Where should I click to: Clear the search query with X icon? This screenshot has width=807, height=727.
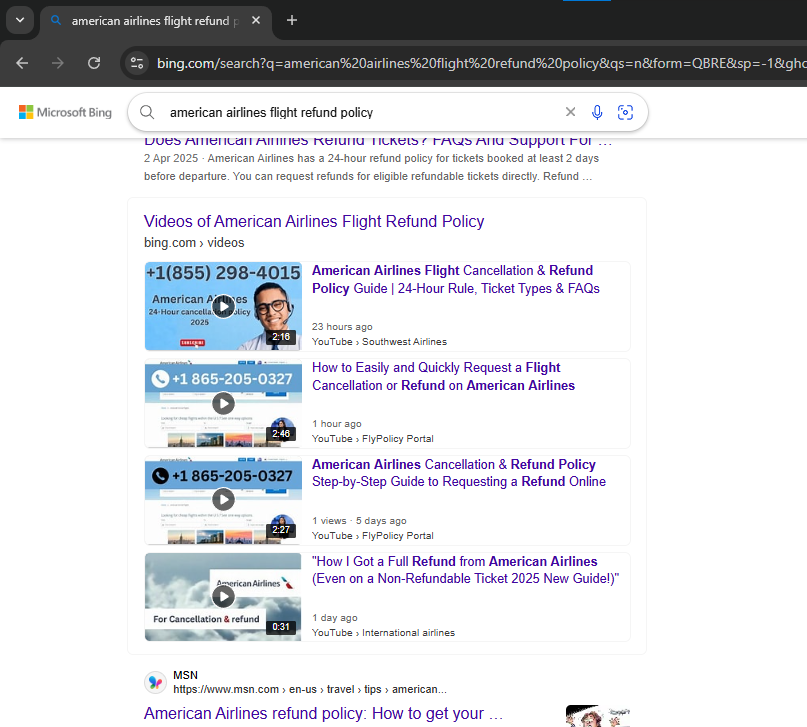point(570,113)
